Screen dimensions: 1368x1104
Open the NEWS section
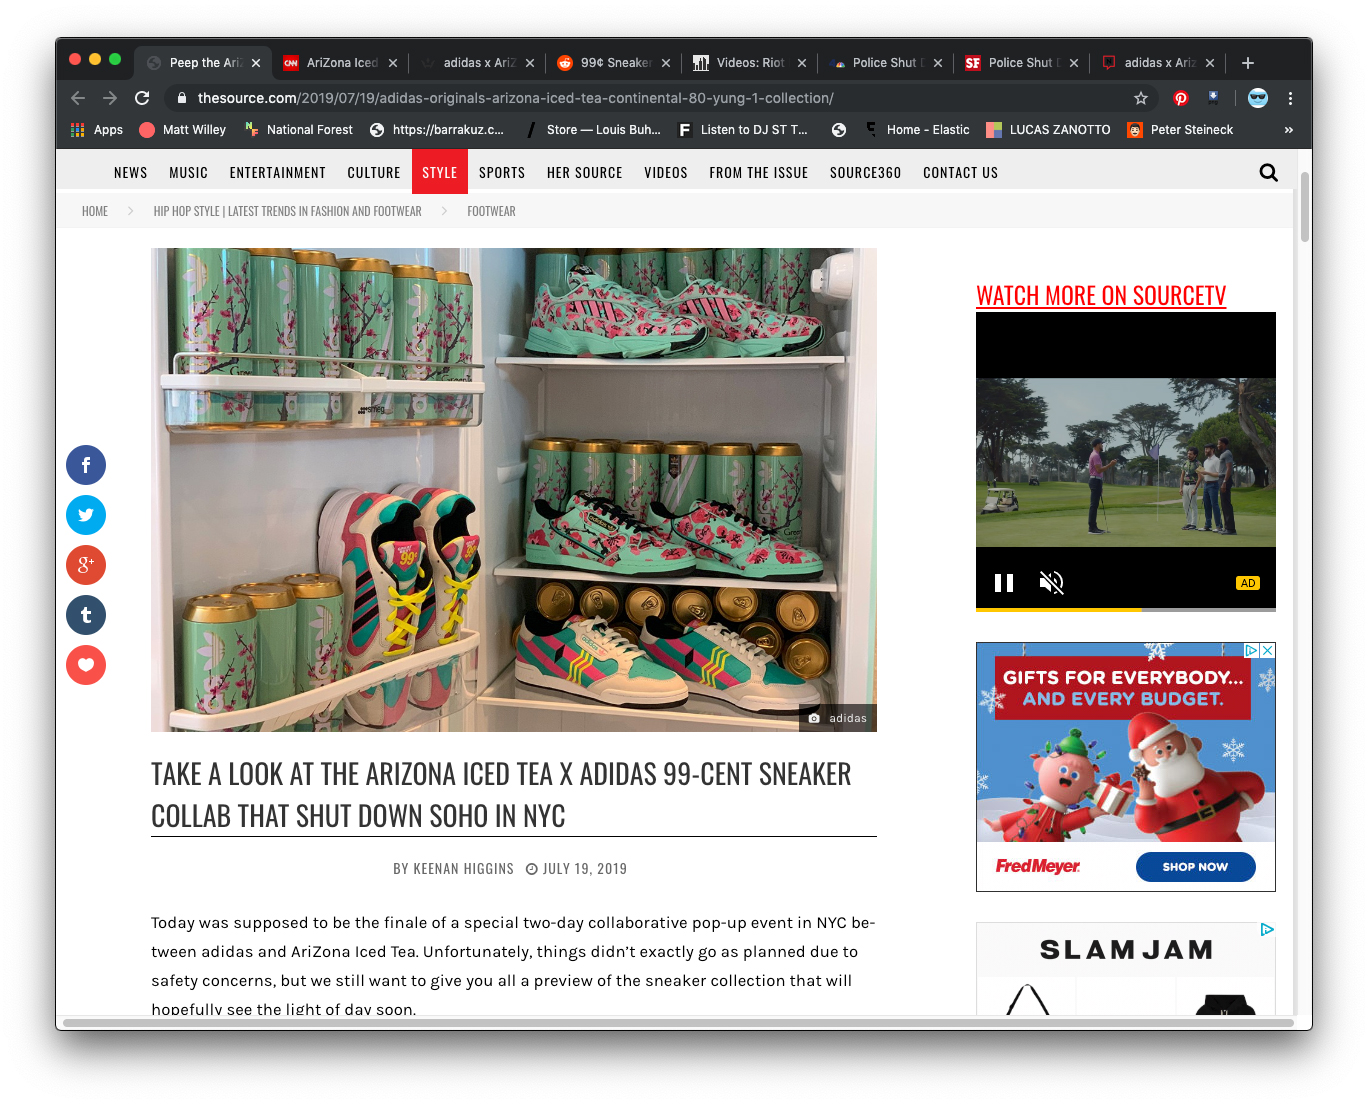click(131, 173)
